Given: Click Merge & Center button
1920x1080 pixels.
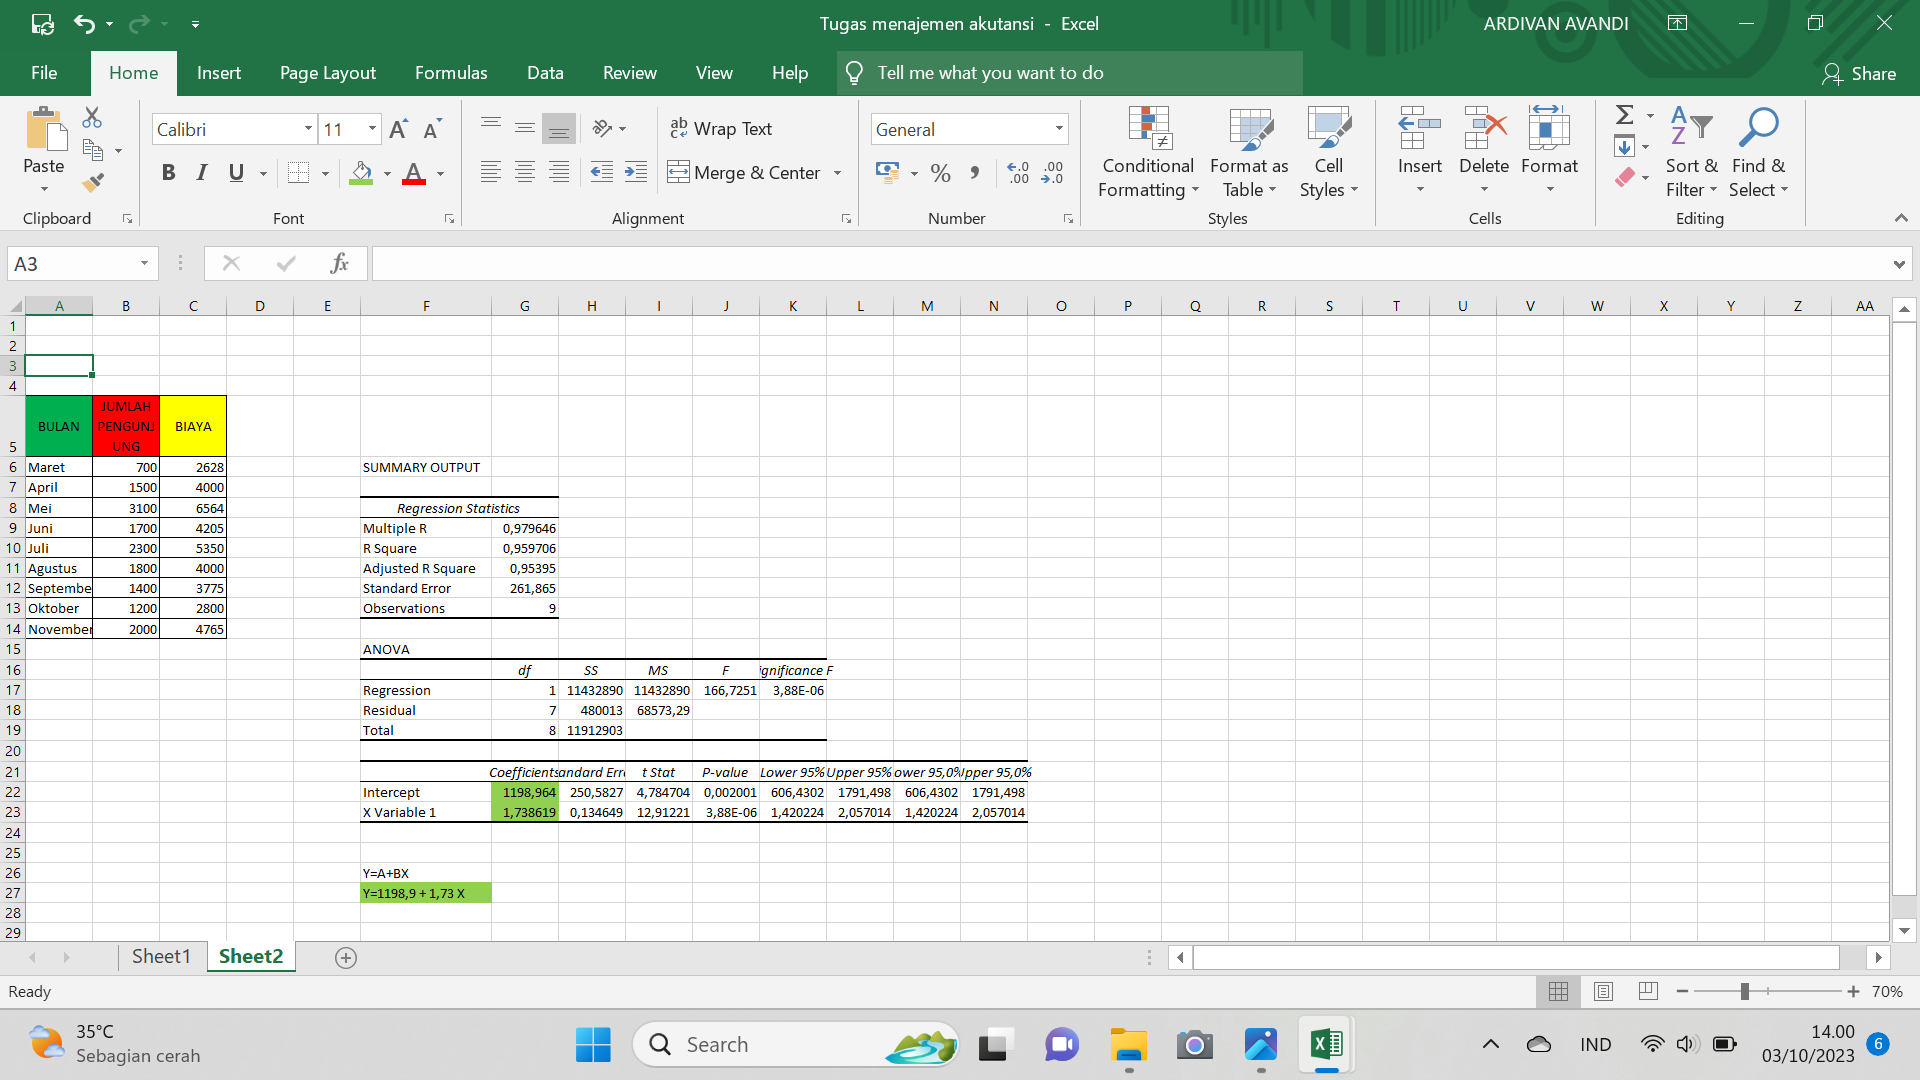Looking at the screenshot, I should (x=745, y=173).
